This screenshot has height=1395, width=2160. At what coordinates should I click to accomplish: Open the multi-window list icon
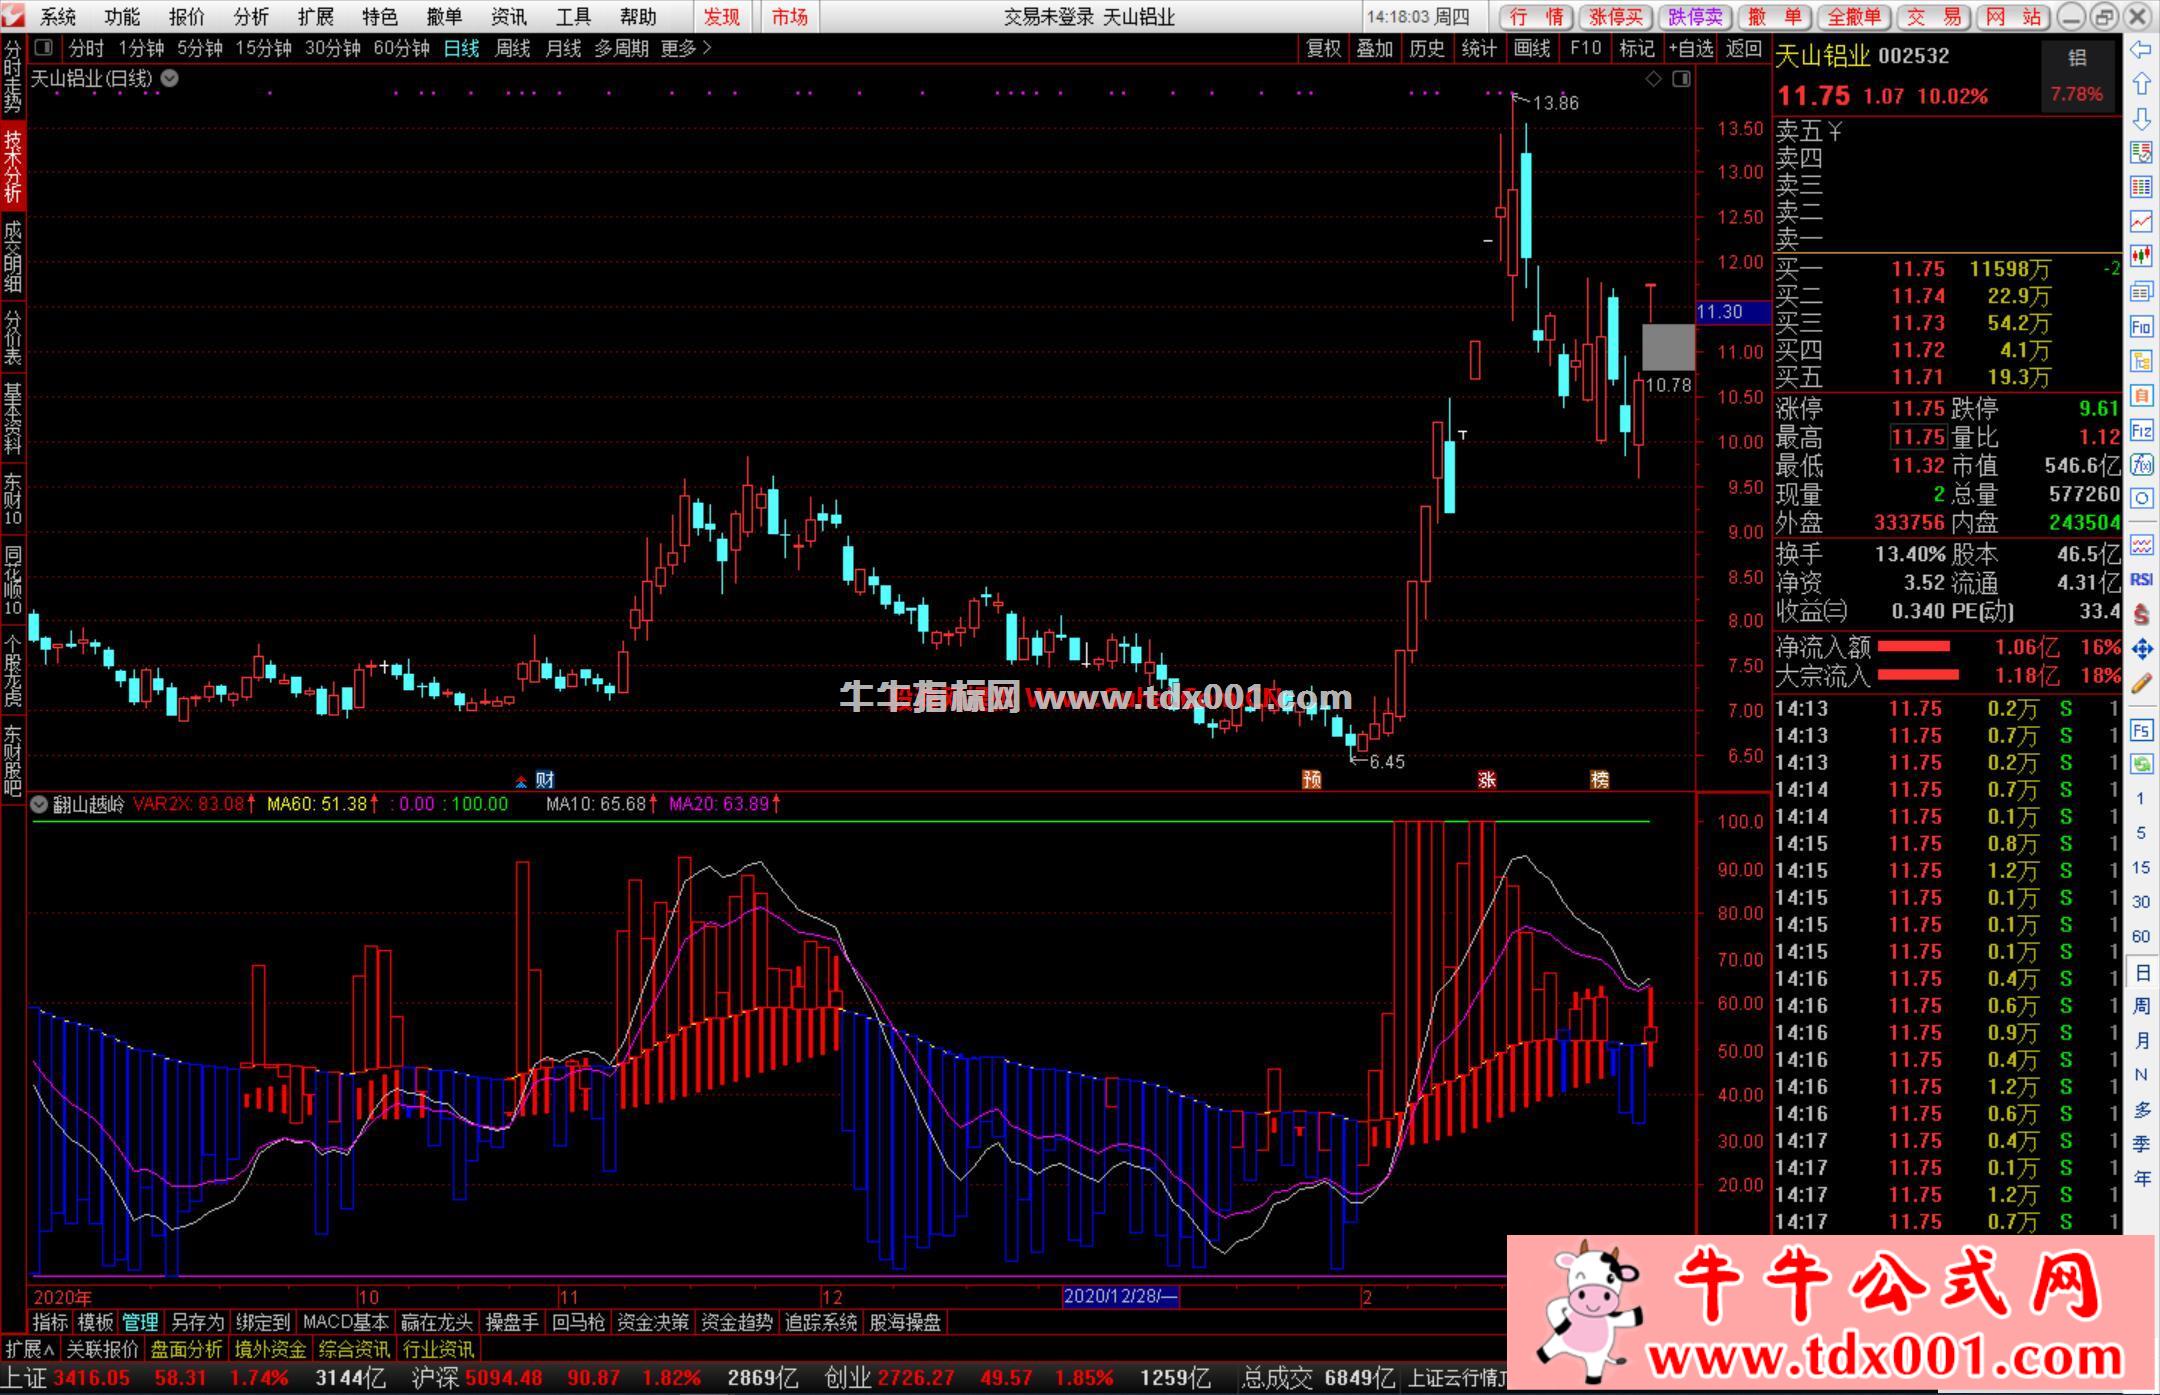click(x=2141, y=291)
